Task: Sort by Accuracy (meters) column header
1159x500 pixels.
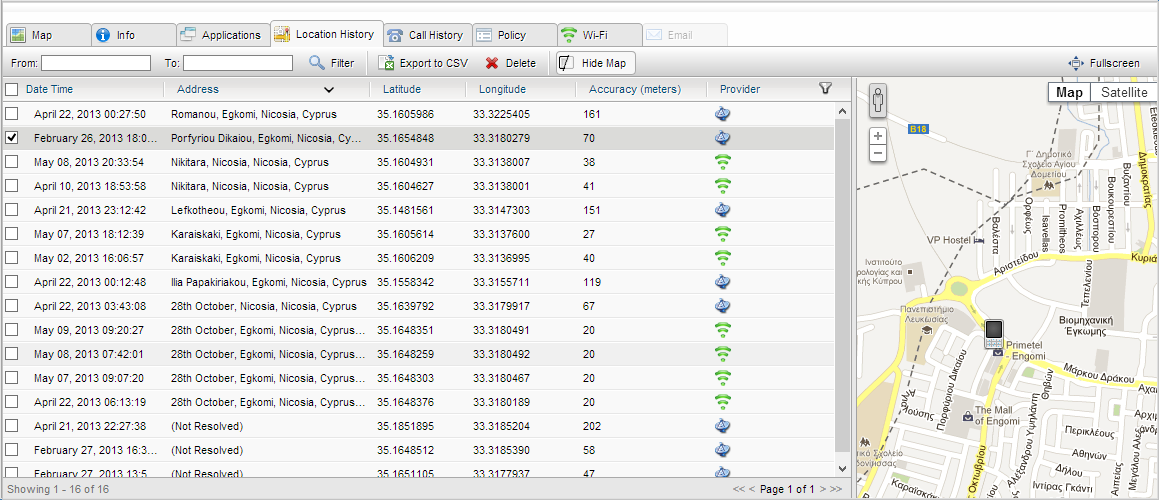Action: (635, 89)
